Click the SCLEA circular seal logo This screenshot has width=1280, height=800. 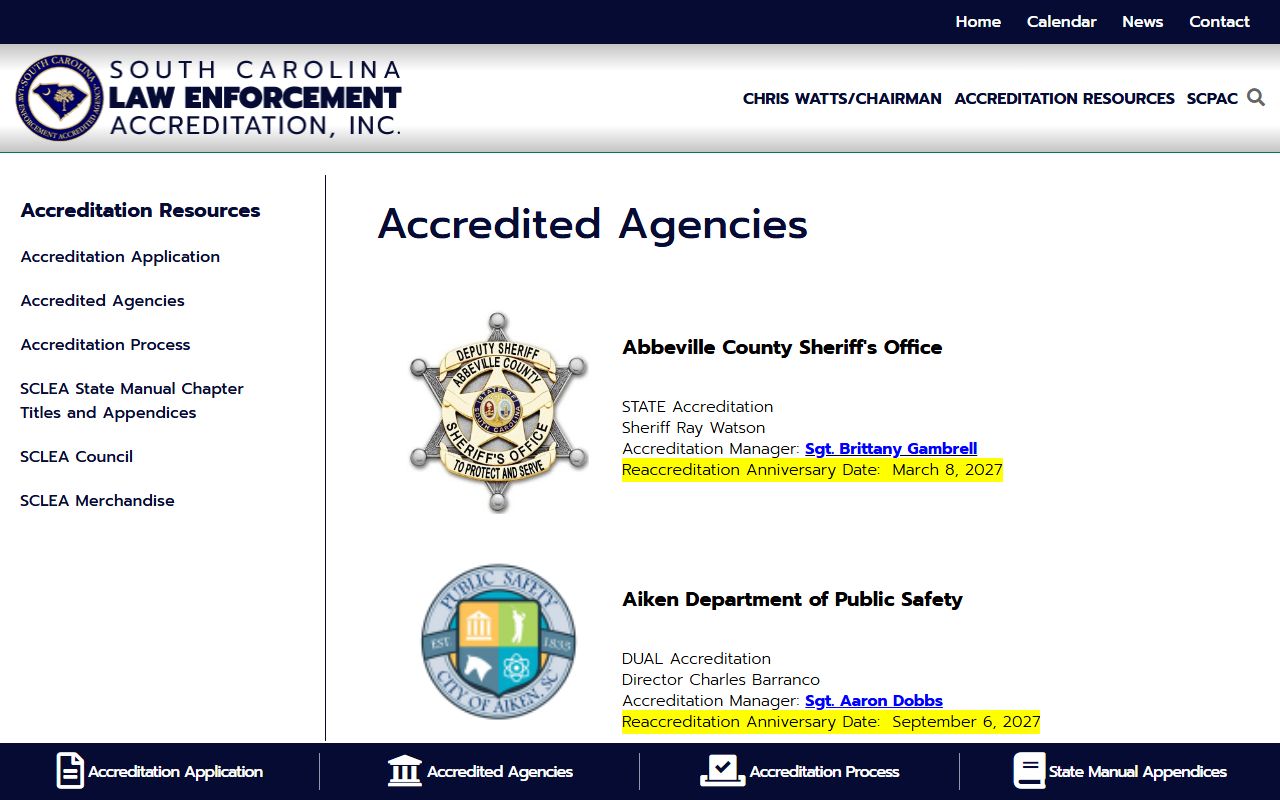pyautogui.click(x=59, y=97)
